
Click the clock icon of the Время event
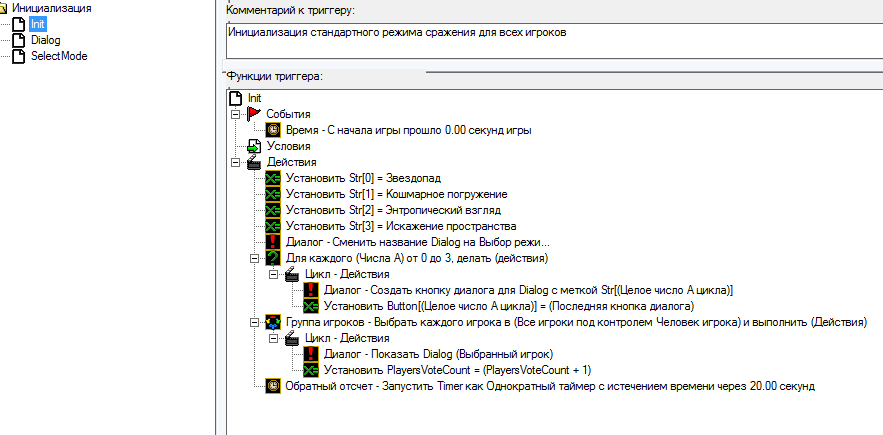pyautogui.click(x=274, y=130)
